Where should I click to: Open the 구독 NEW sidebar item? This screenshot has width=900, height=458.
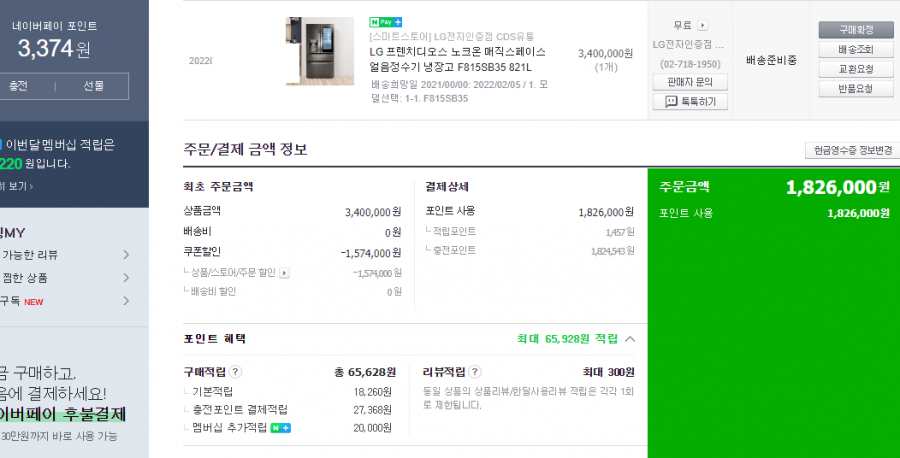(x=66, y=301)
